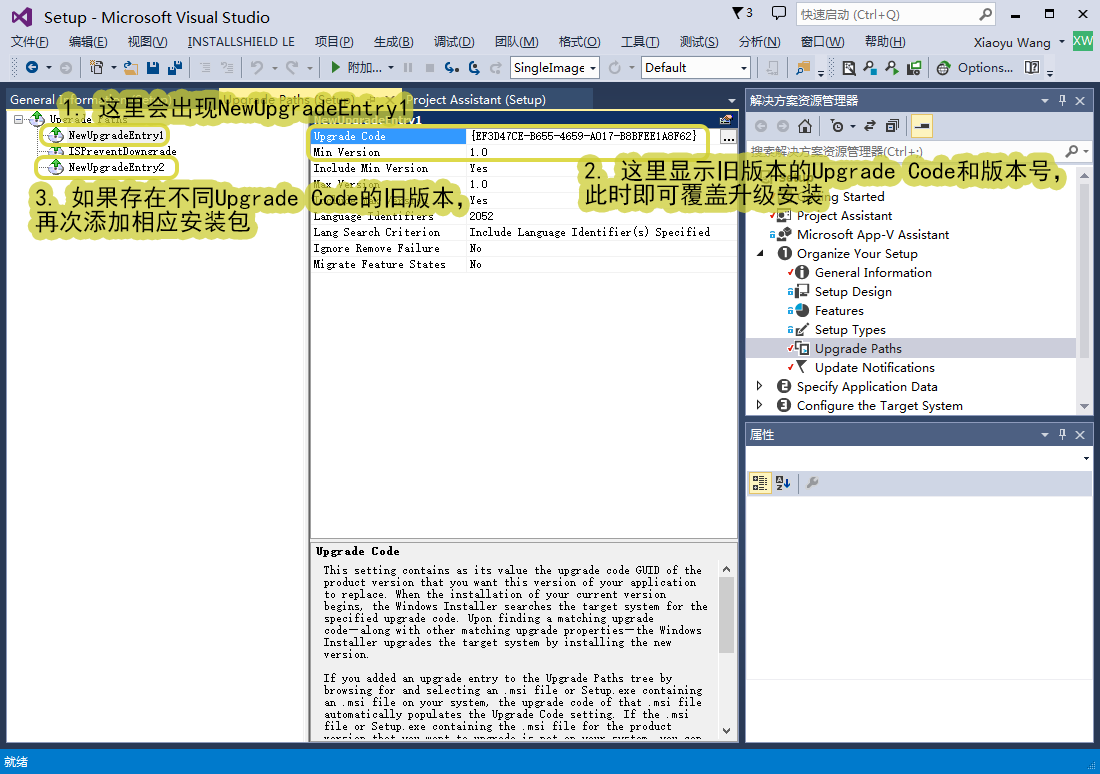
Task: Select the Language Identifiers value 2052
Action: (481, 216)
